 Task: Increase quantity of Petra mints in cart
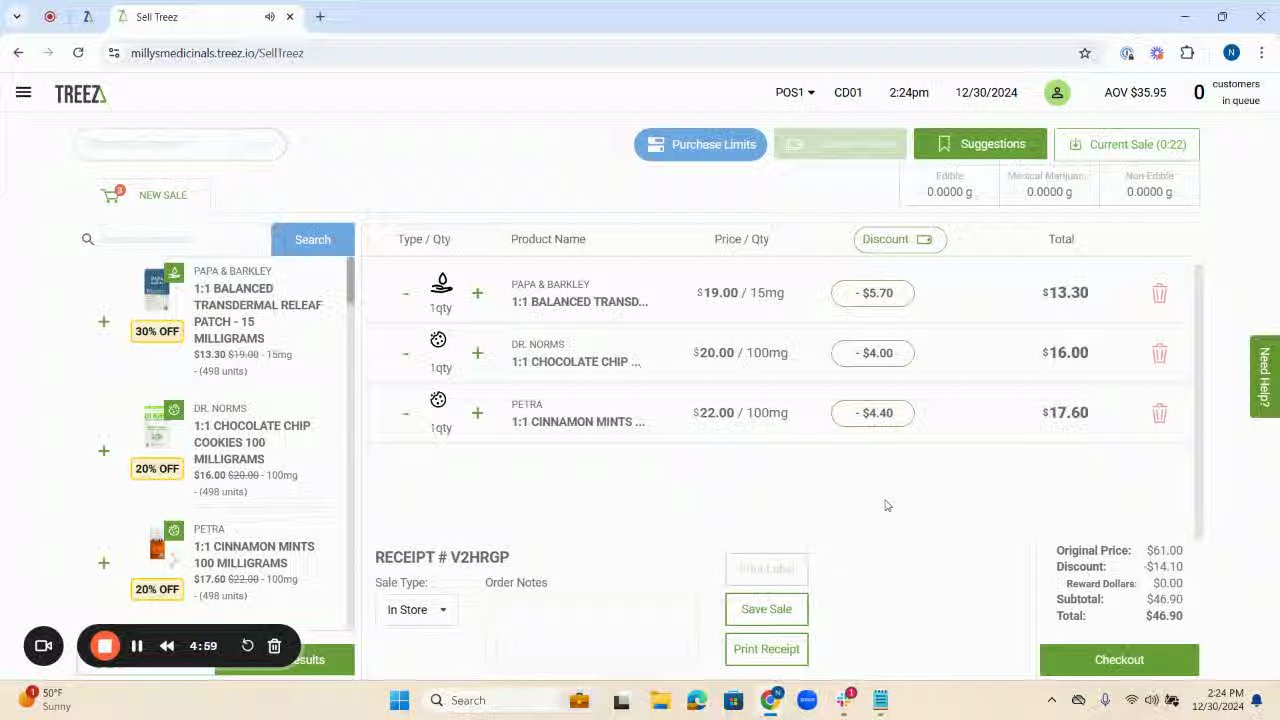pos(477,413)
